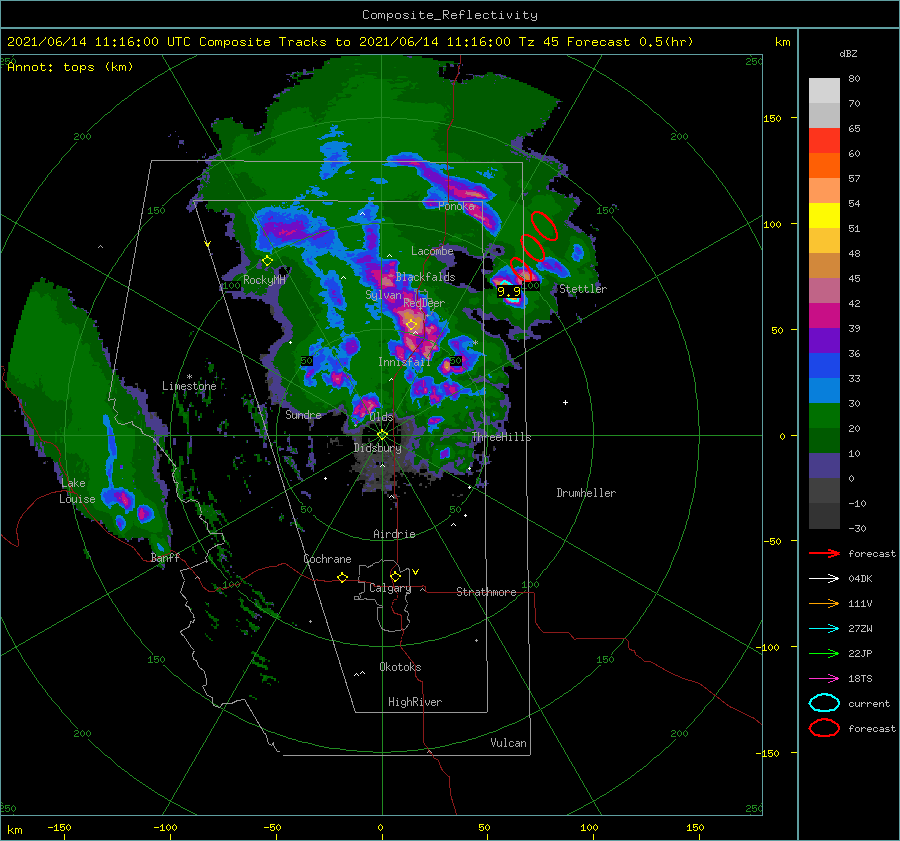Viewport: 900px width, 841px height.
Task: Click the Ponoka city label
Action: [456, 206]
